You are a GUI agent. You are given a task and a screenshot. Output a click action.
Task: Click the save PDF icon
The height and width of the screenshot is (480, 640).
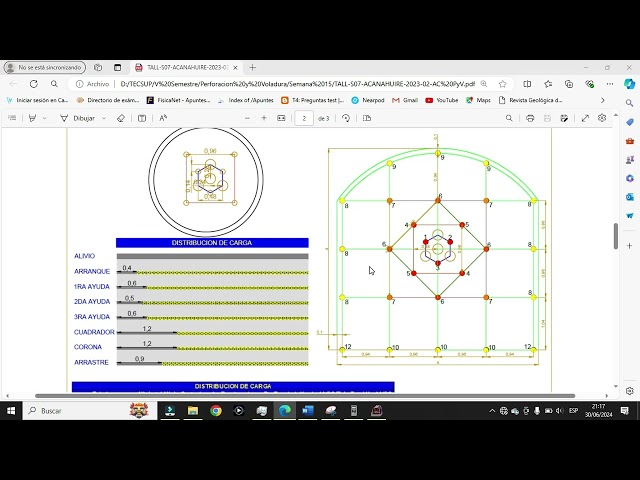(547, 118)
